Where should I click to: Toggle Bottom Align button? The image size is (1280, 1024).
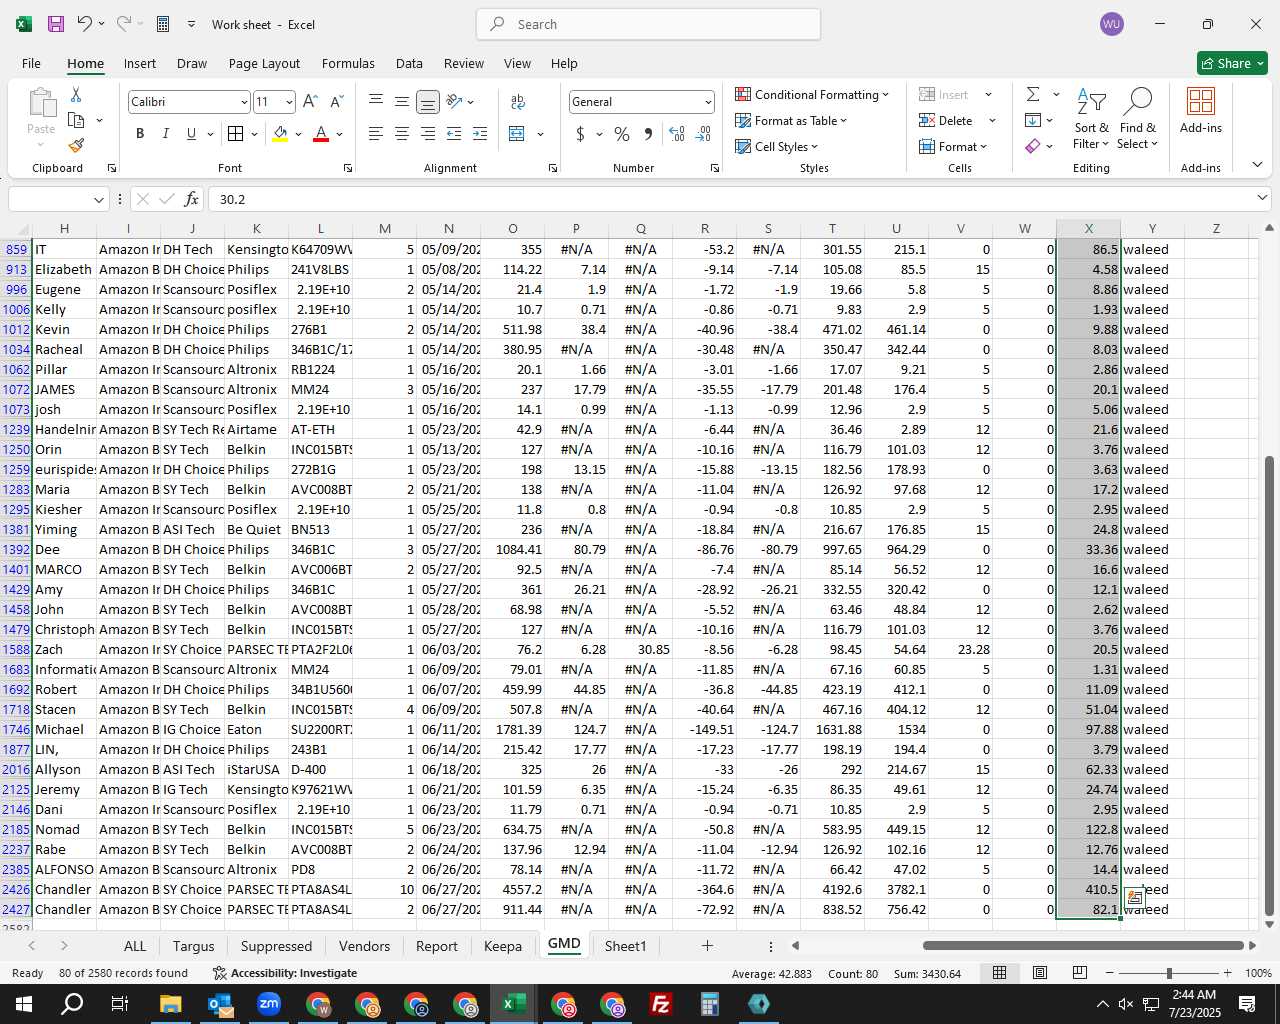[x=428, y=101]
